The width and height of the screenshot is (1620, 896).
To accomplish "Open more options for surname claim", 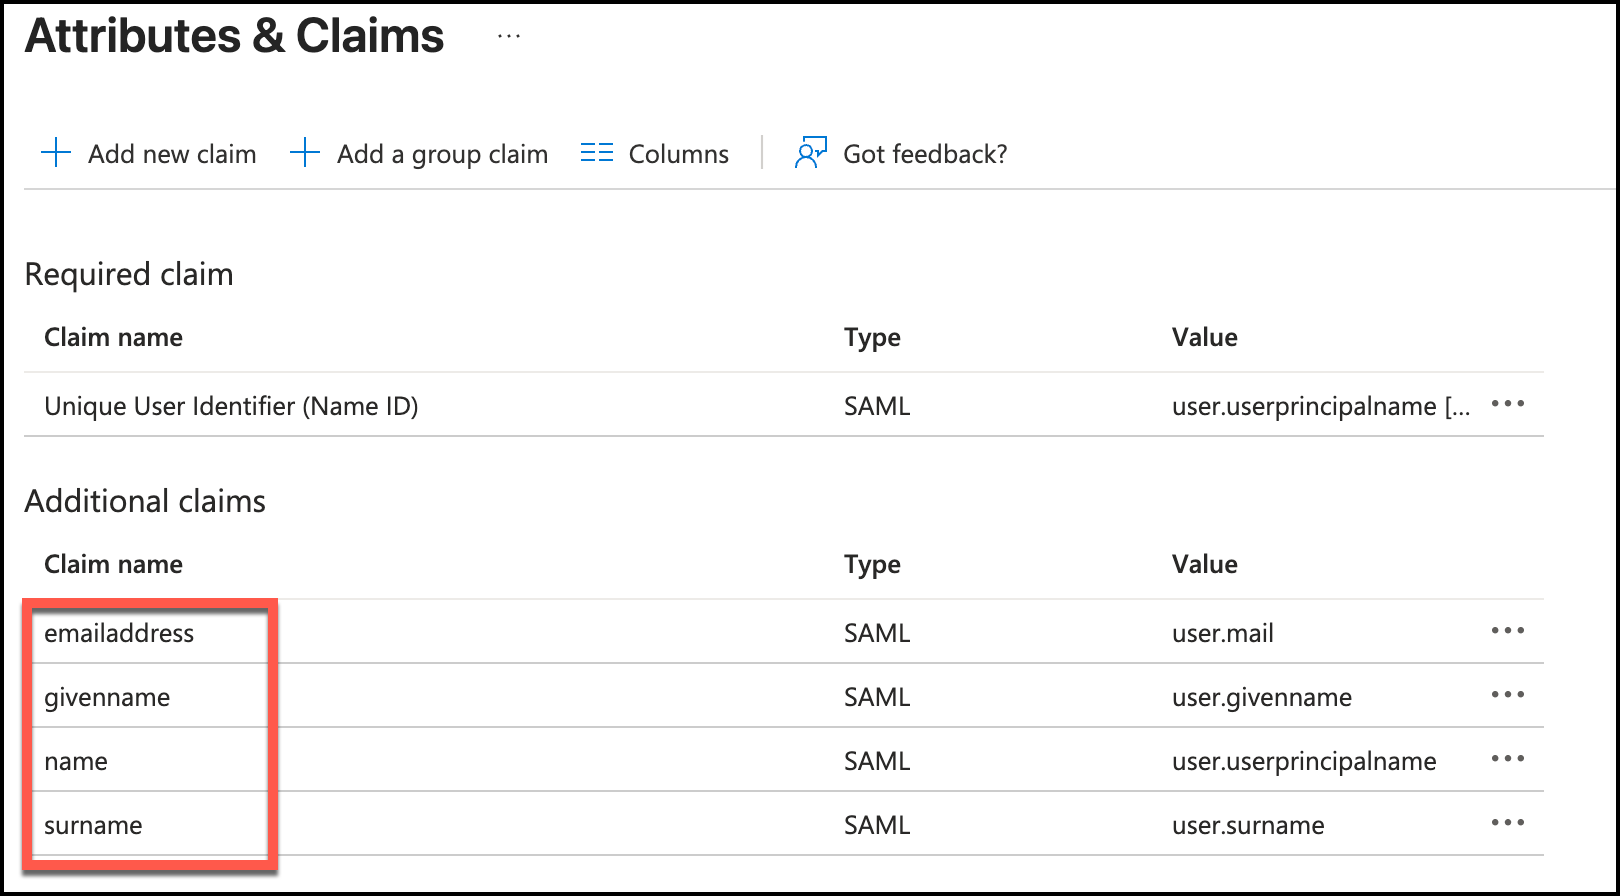I will coord(1507,823).
